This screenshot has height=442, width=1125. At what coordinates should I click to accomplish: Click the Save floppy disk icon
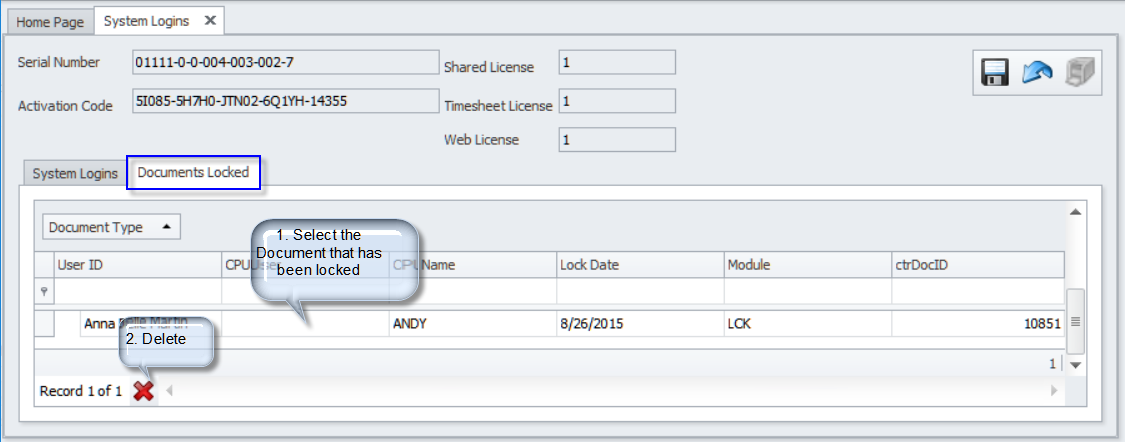995,73
